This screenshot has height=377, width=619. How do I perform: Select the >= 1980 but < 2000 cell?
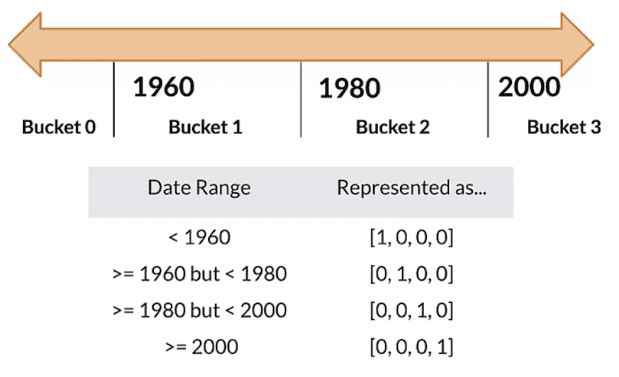199,310
